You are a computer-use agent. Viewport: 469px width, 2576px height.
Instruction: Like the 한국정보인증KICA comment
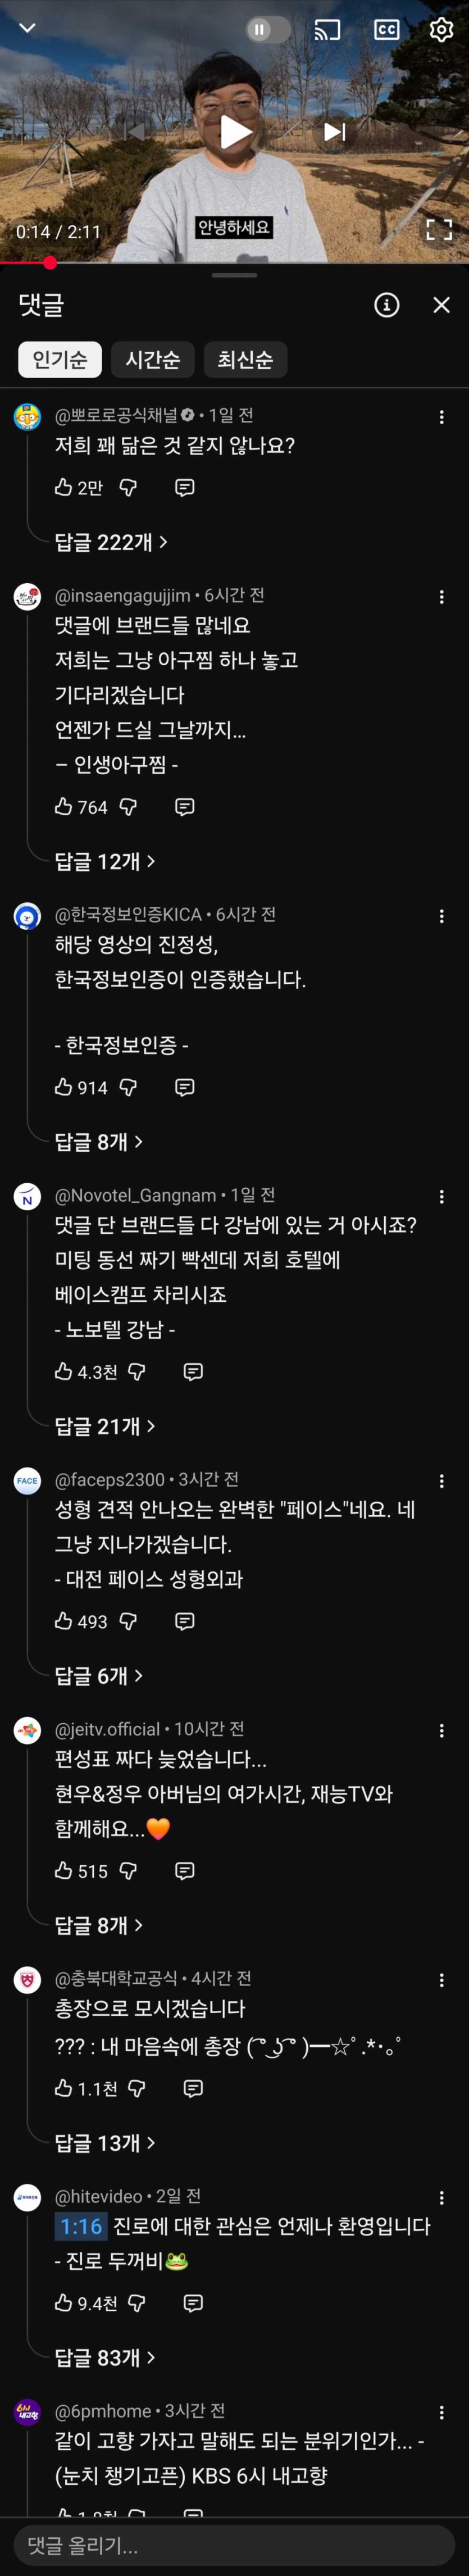[x=64, y=1087]
